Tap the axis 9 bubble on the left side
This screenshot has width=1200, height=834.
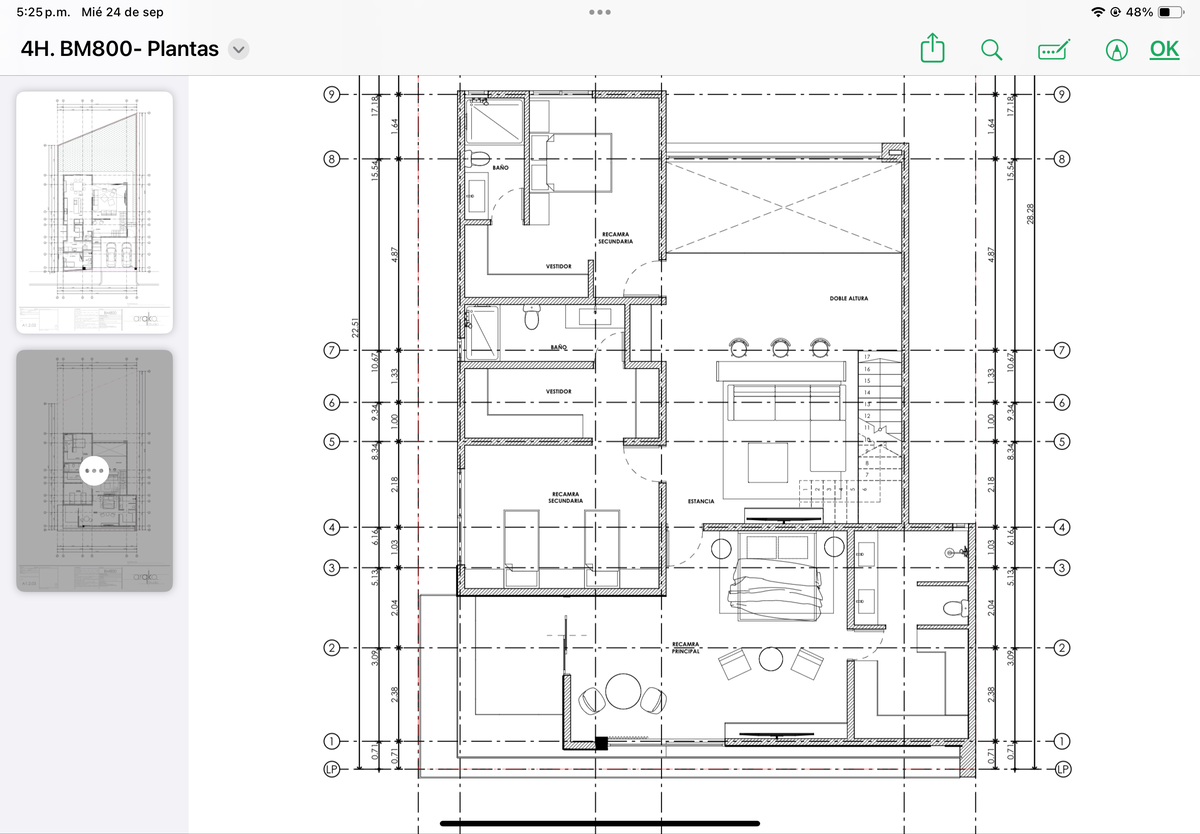(331, 95)
